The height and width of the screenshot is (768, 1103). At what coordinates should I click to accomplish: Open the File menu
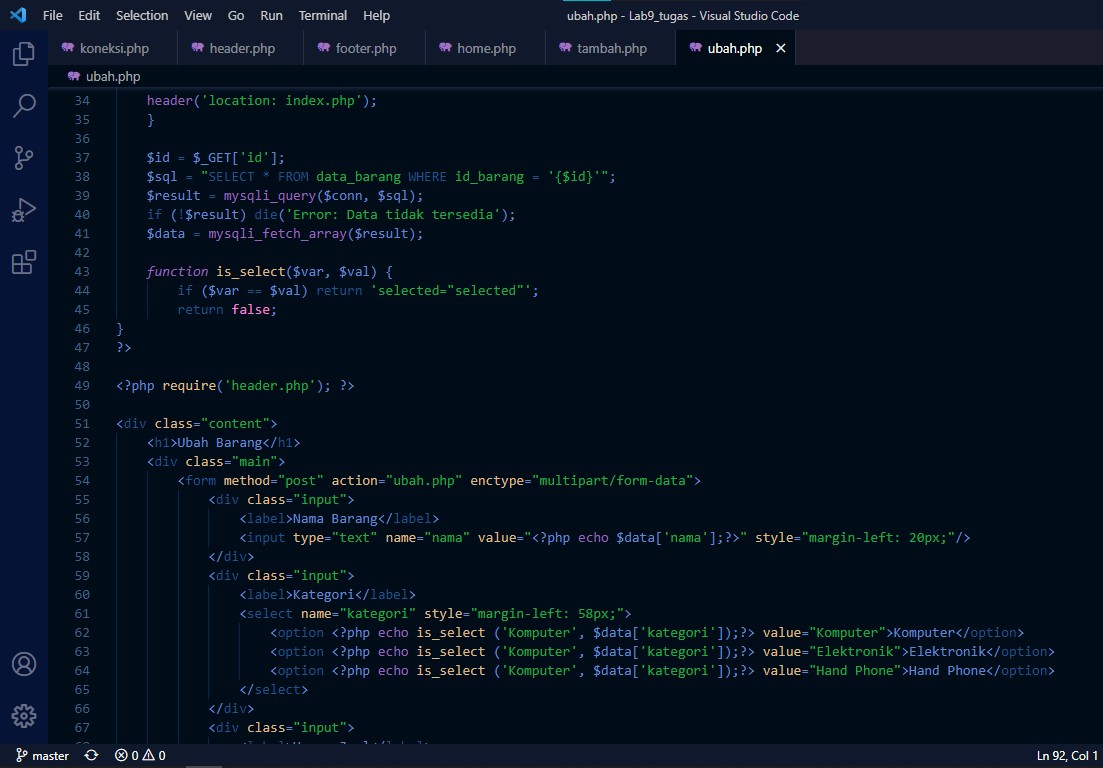pos(53,15)
